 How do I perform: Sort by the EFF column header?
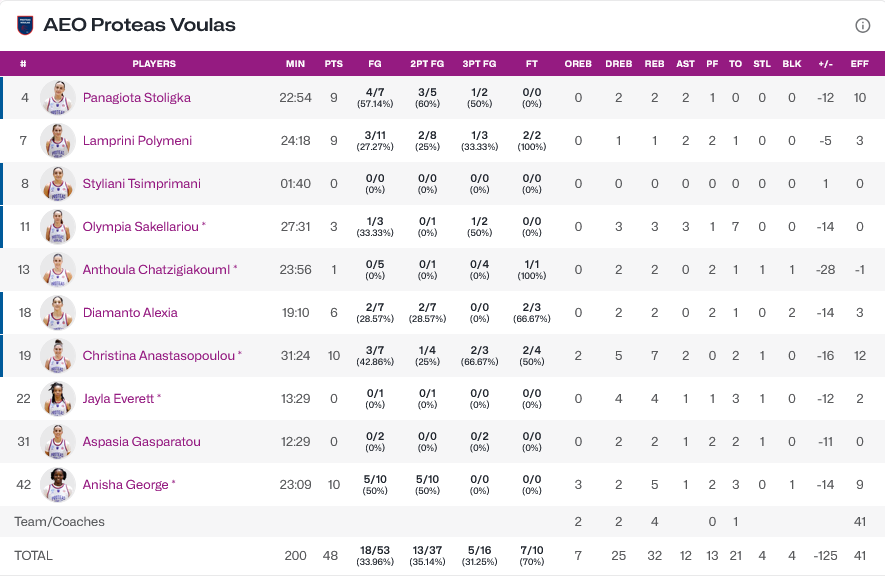coord(859,64)
